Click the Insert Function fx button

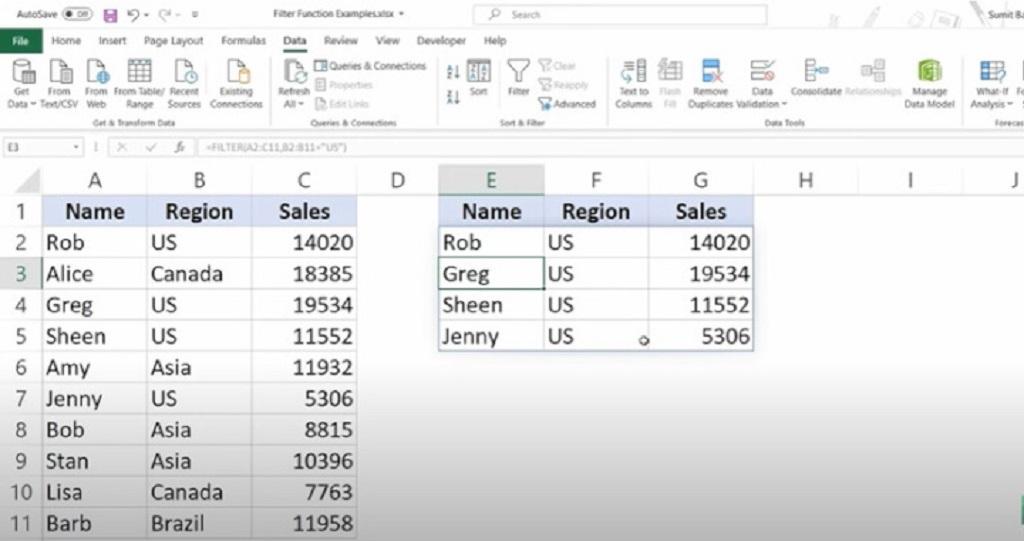tap(180, 148)
